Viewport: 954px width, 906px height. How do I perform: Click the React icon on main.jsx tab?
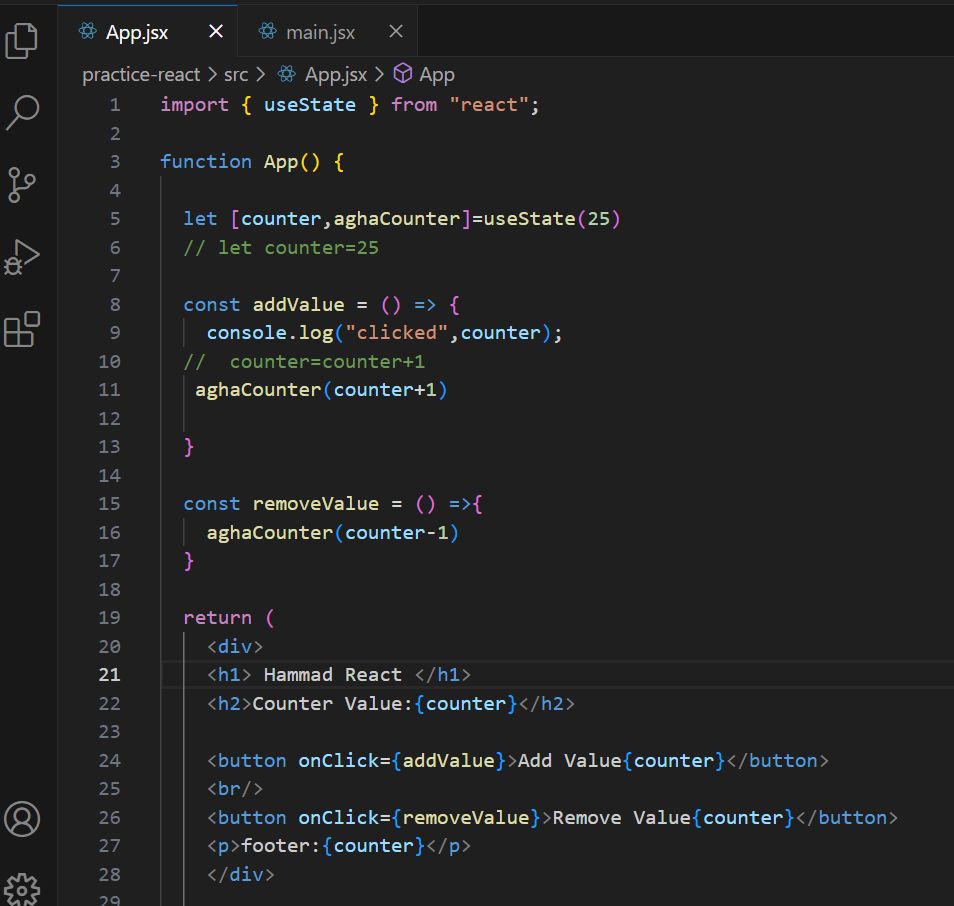click(x=267, y=31)
